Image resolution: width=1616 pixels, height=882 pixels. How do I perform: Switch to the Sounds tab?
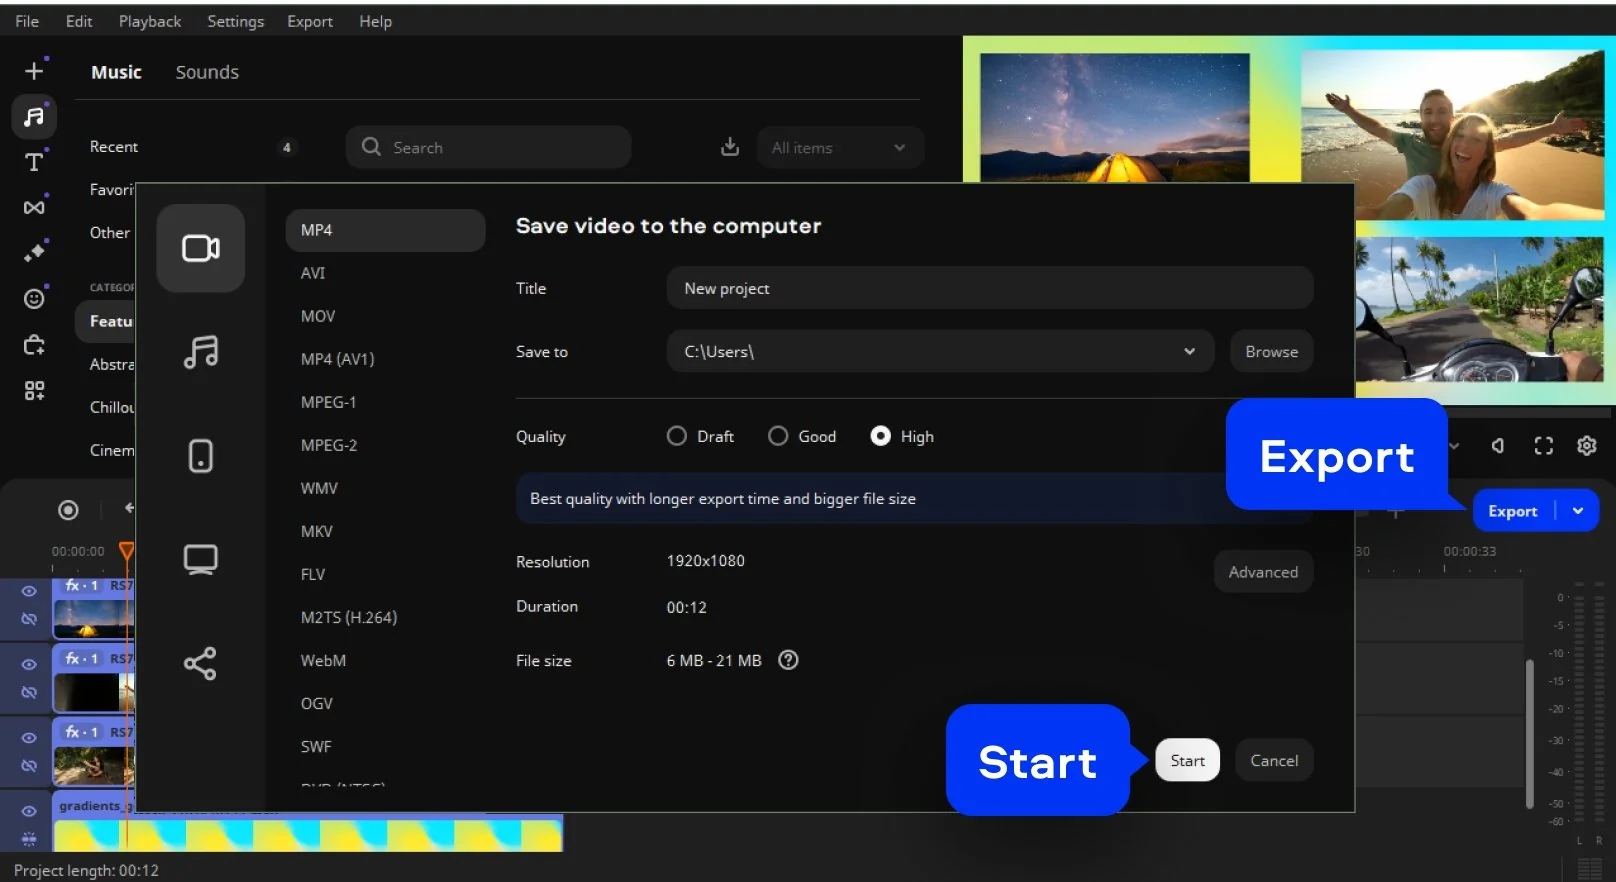click(207, 72)
